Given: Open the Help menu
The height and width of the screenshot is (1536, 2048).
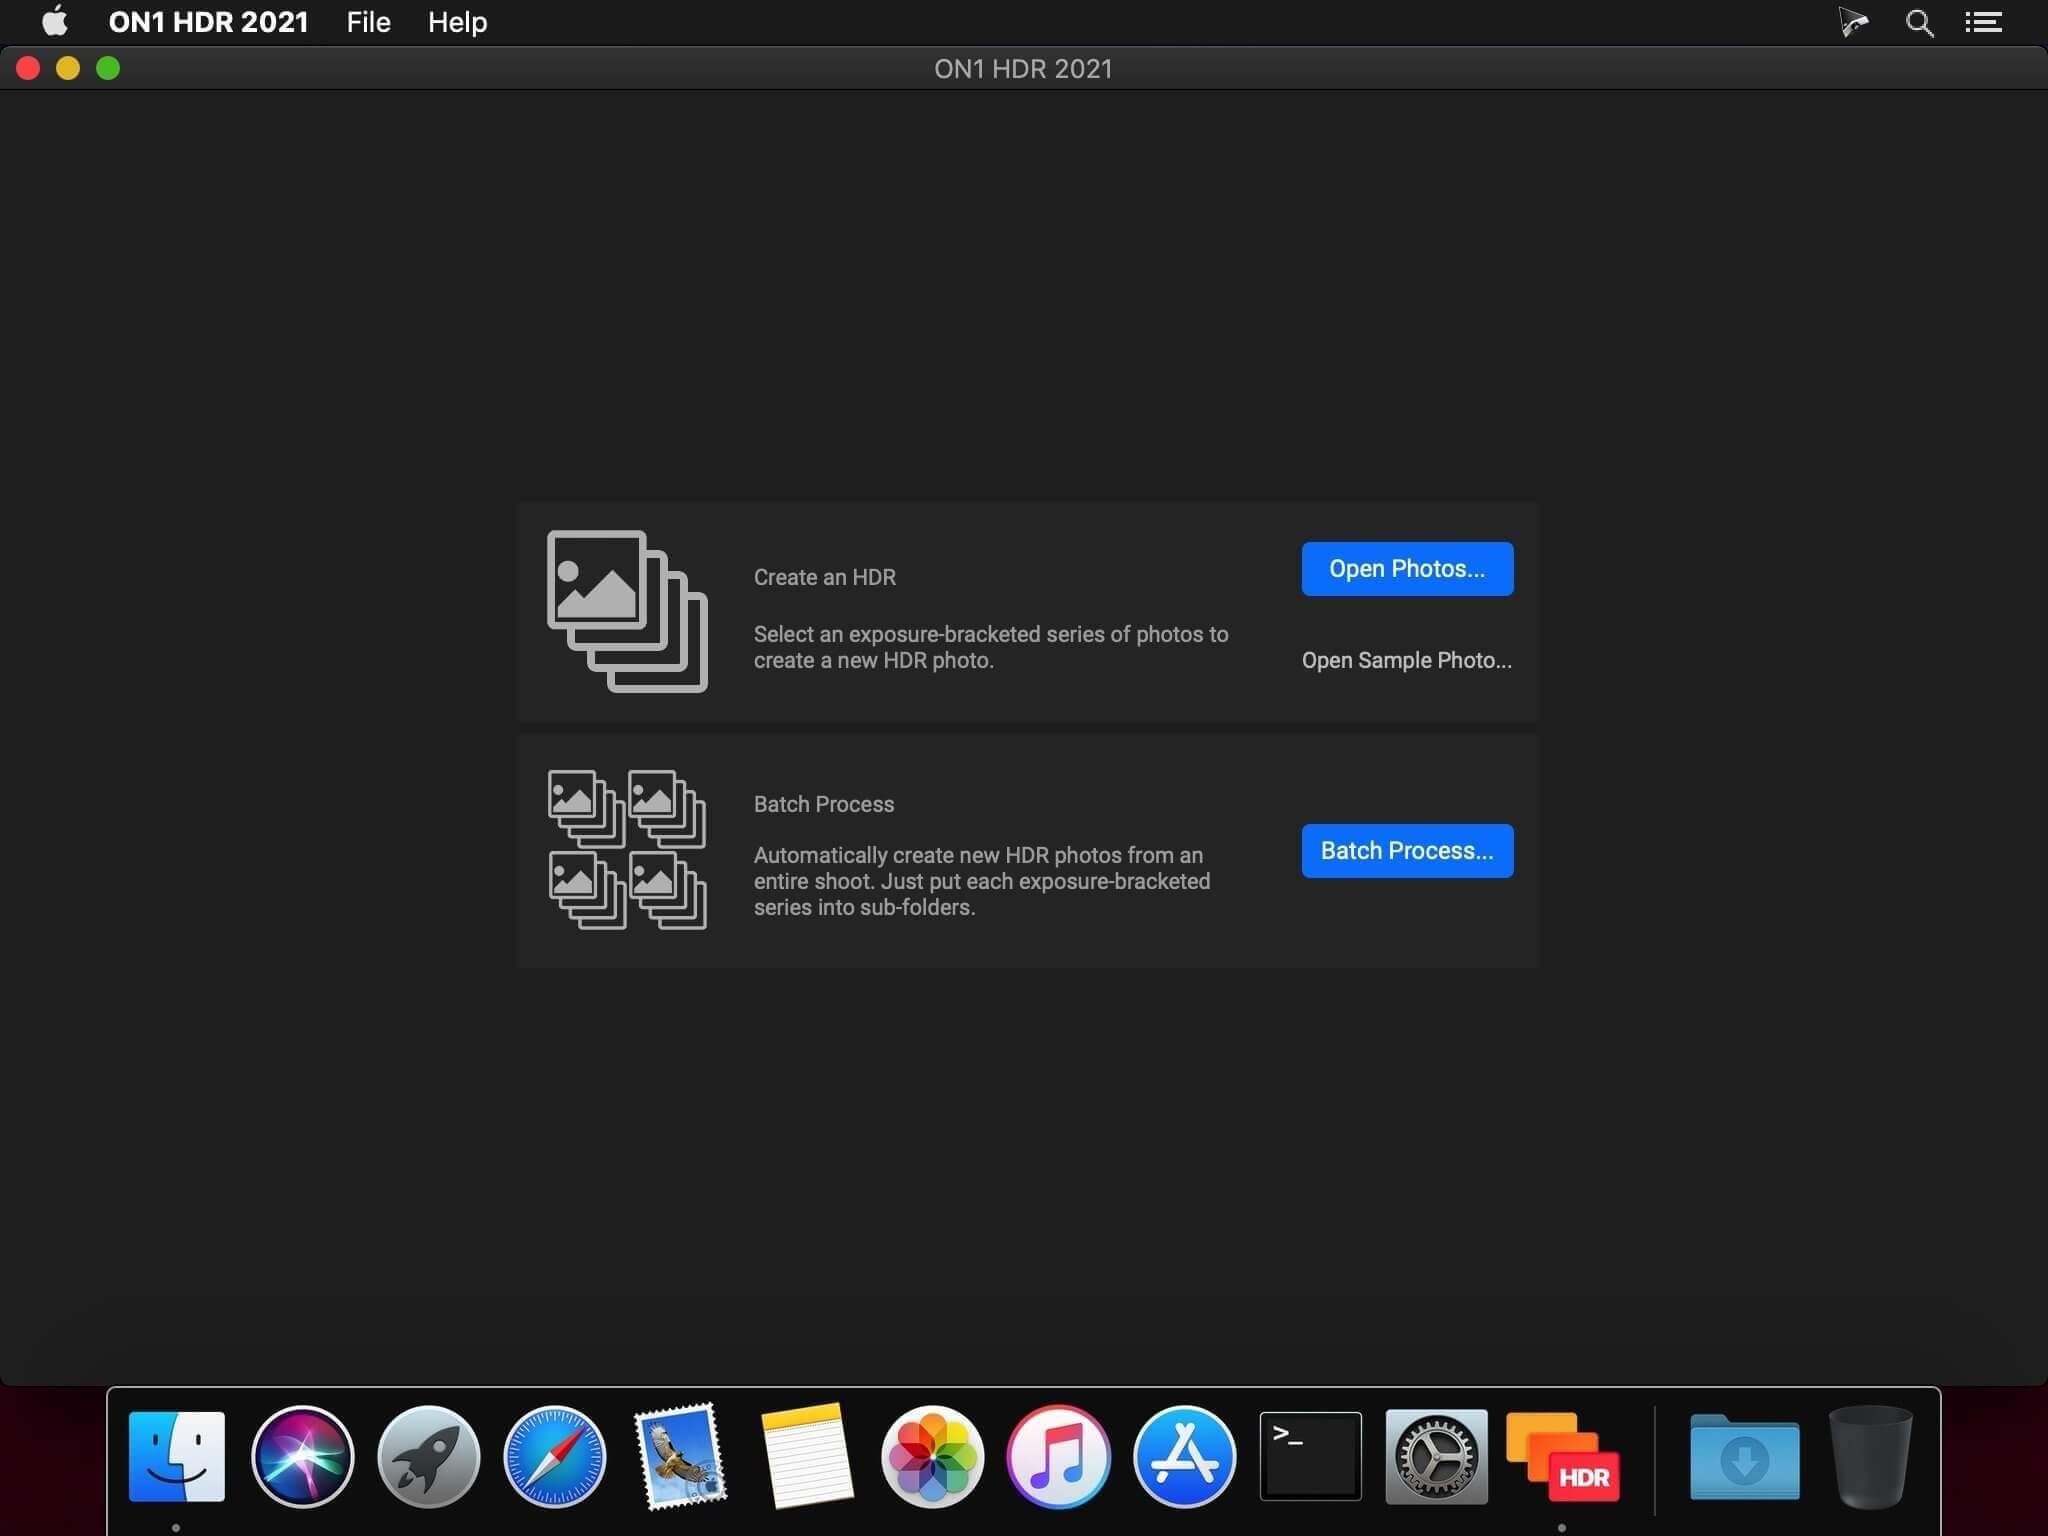Looking at the screenshot, I should (x=457, y=22).
